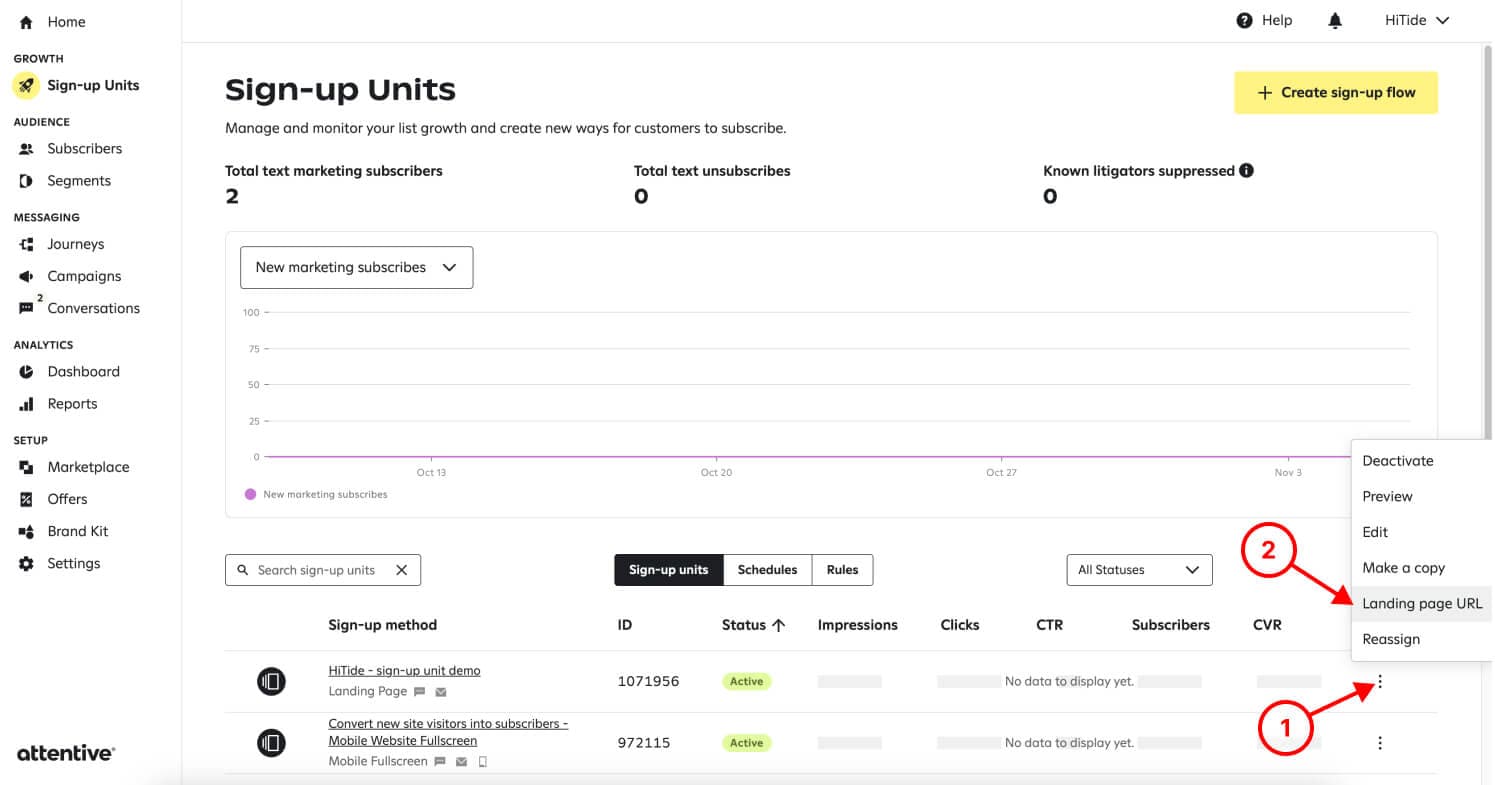Open Brand Kit in the sidebar
This screenshot has width=1495, height=785.
63,530
